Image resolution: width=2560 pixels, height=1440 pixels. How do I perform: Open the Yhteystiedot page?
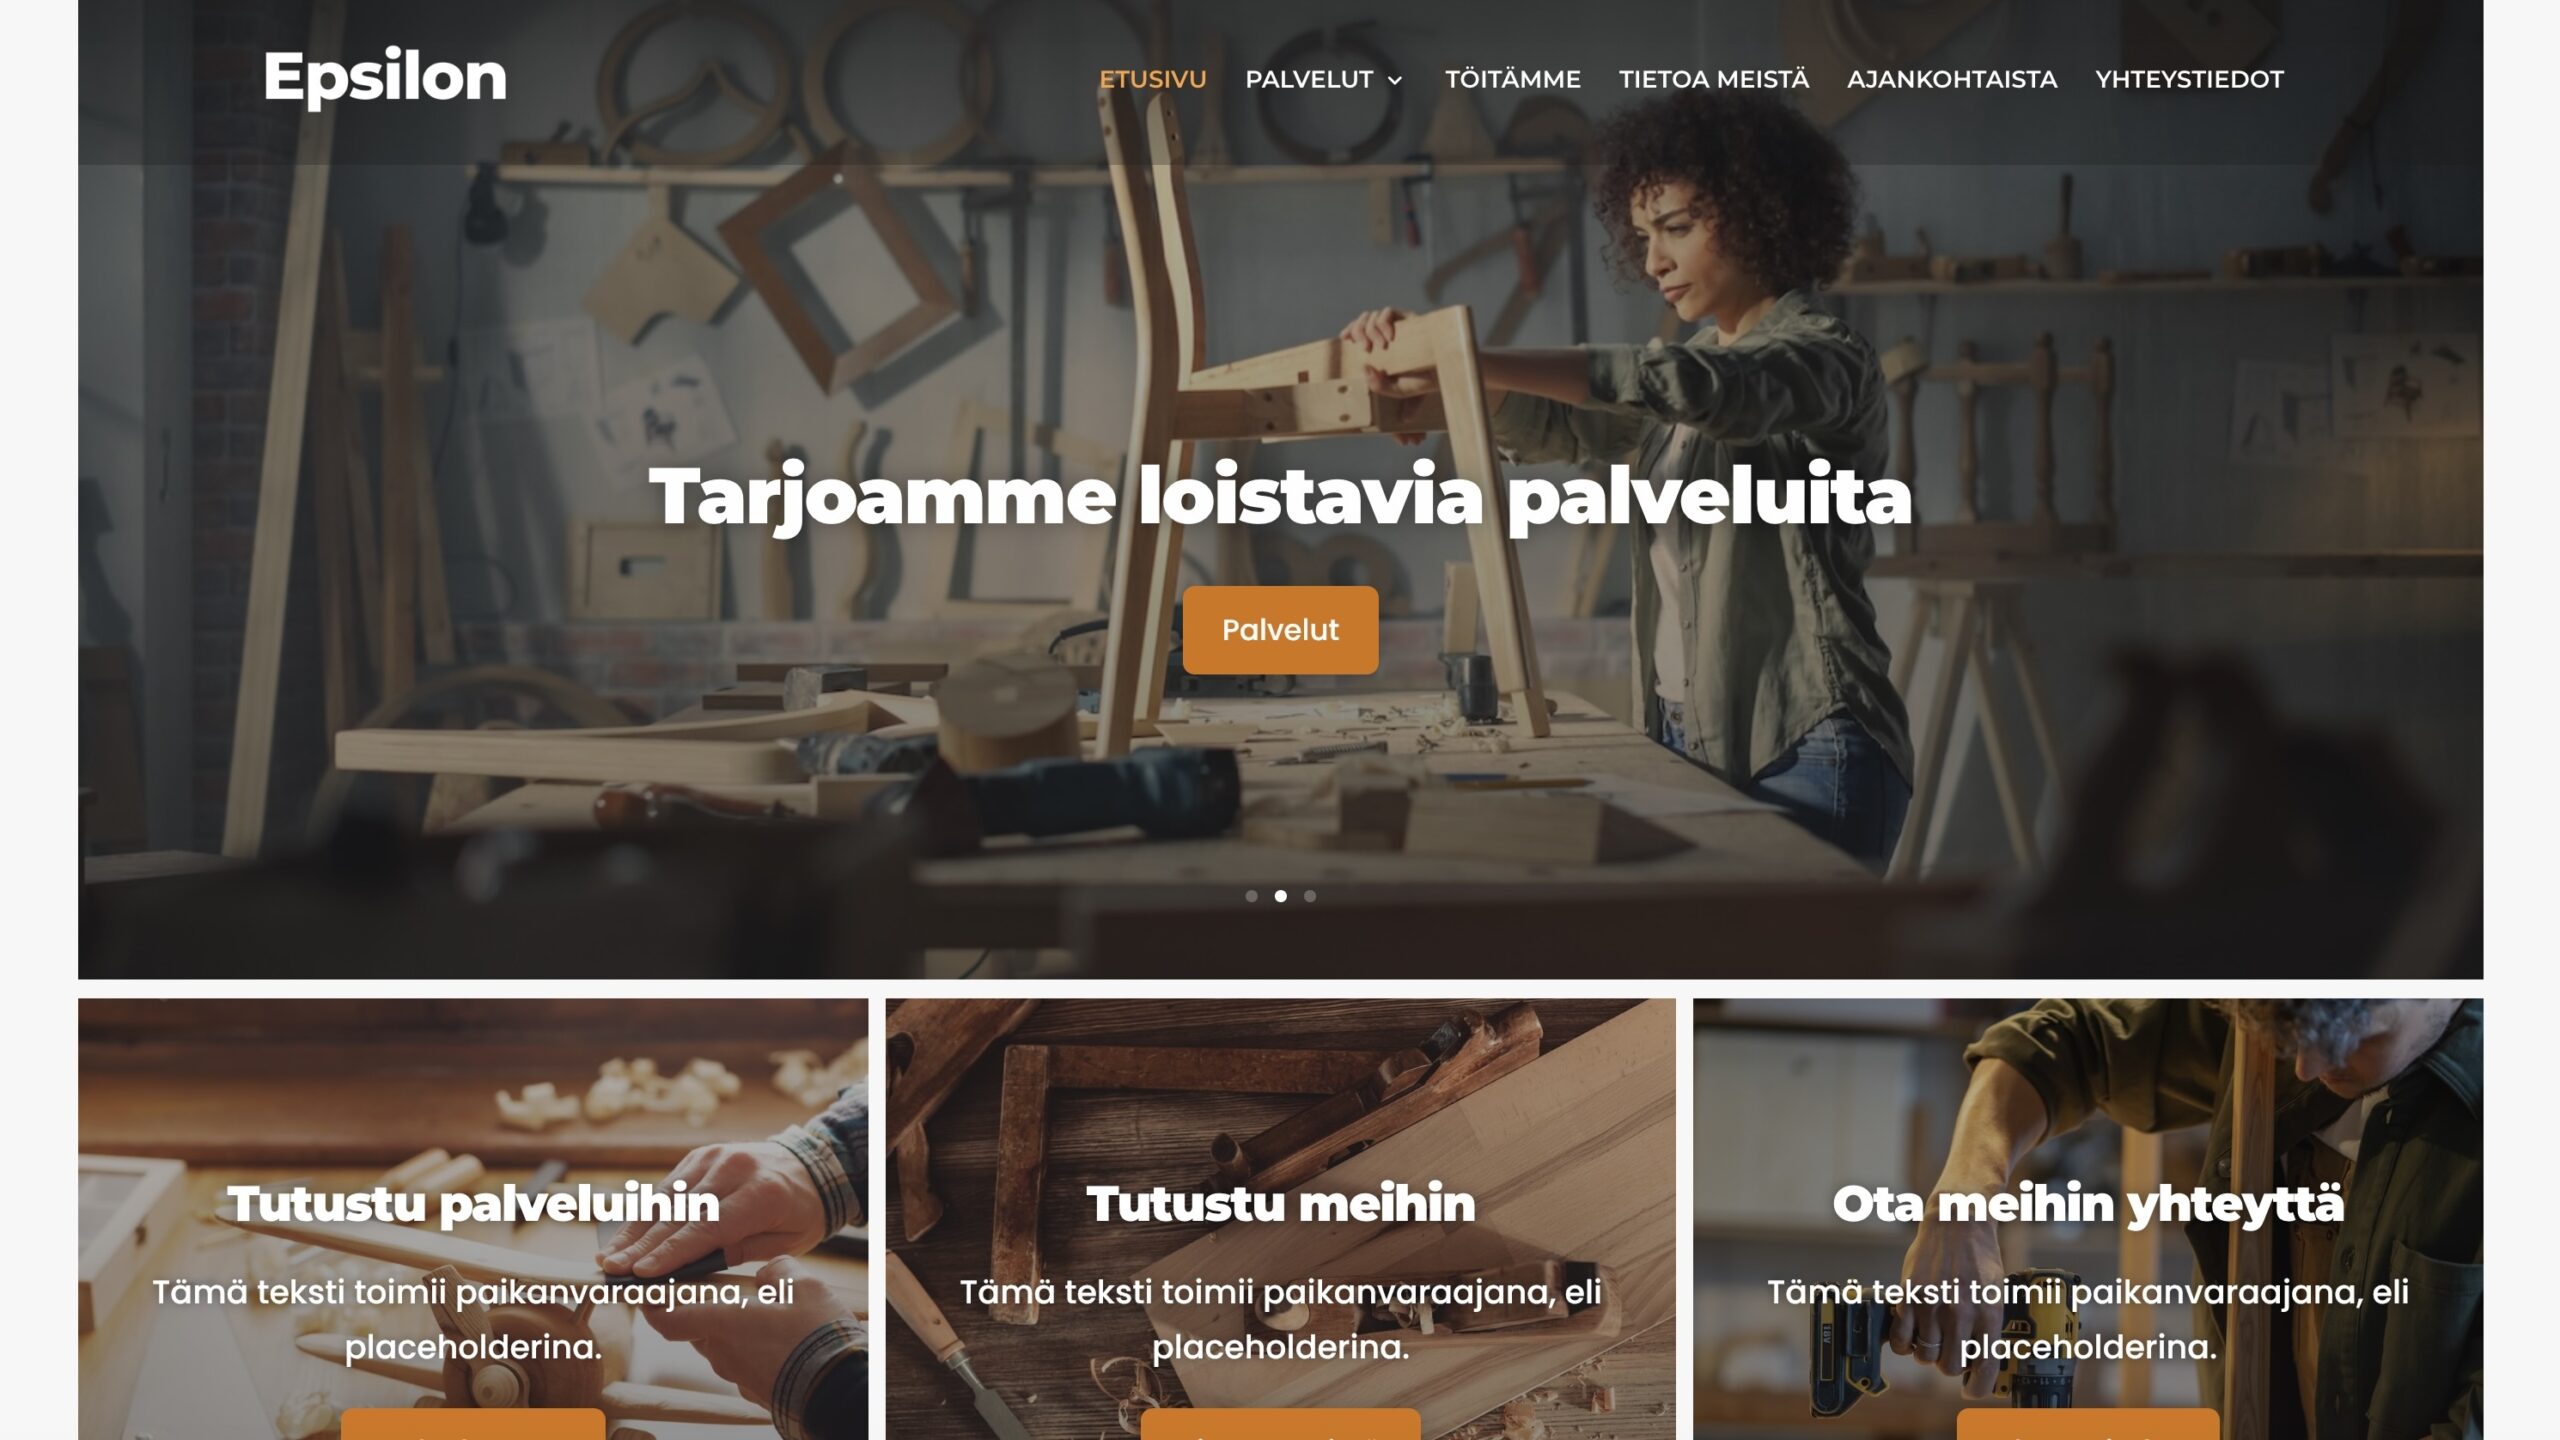point(2189,79)
